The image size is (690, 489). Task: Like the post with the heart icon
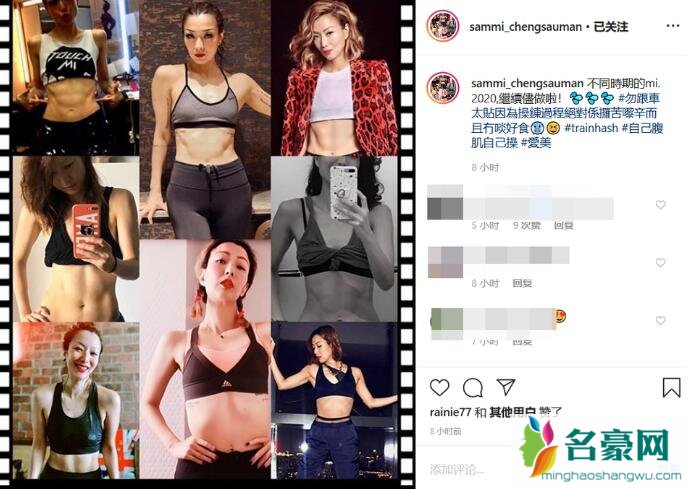439,387
